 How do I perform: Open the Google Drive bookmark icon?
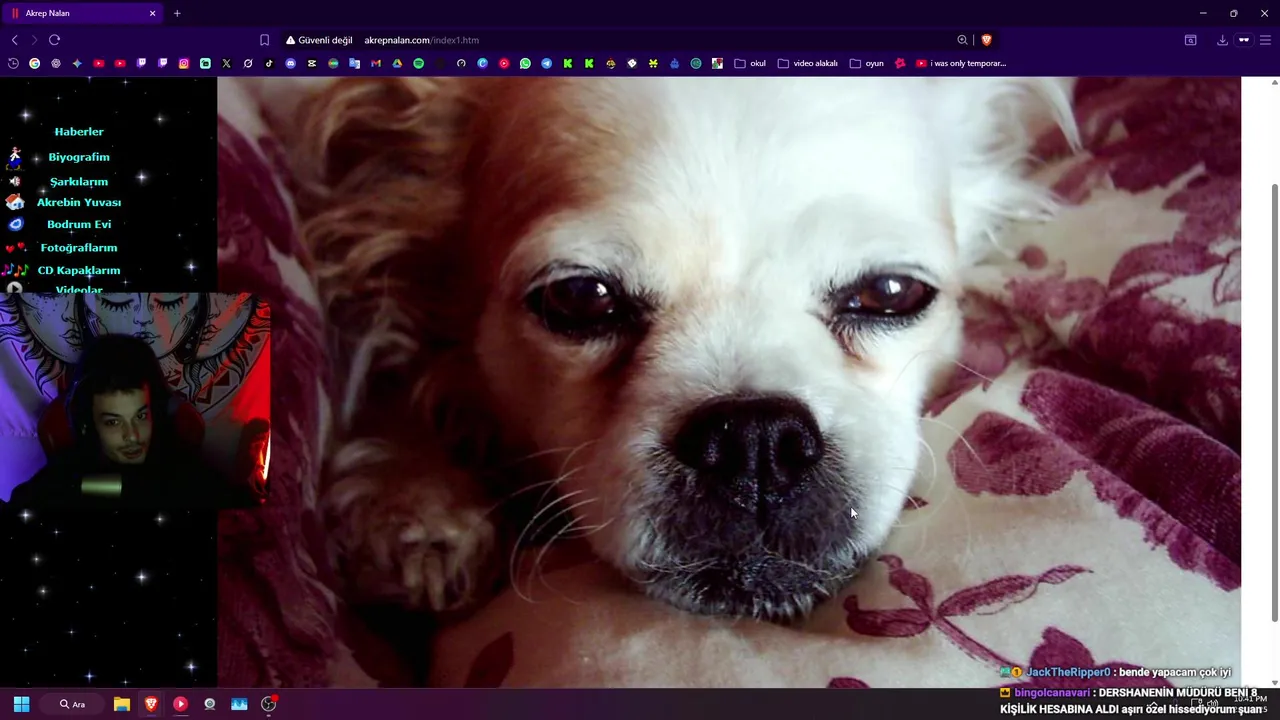point(397,63)
